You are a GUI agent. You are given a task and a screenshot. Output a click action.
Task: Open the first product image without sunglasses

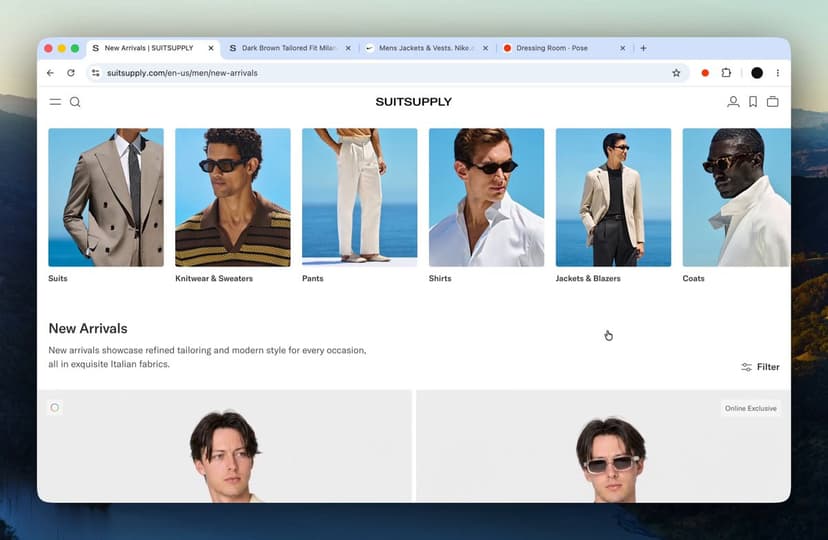click(x=224, y=446)
